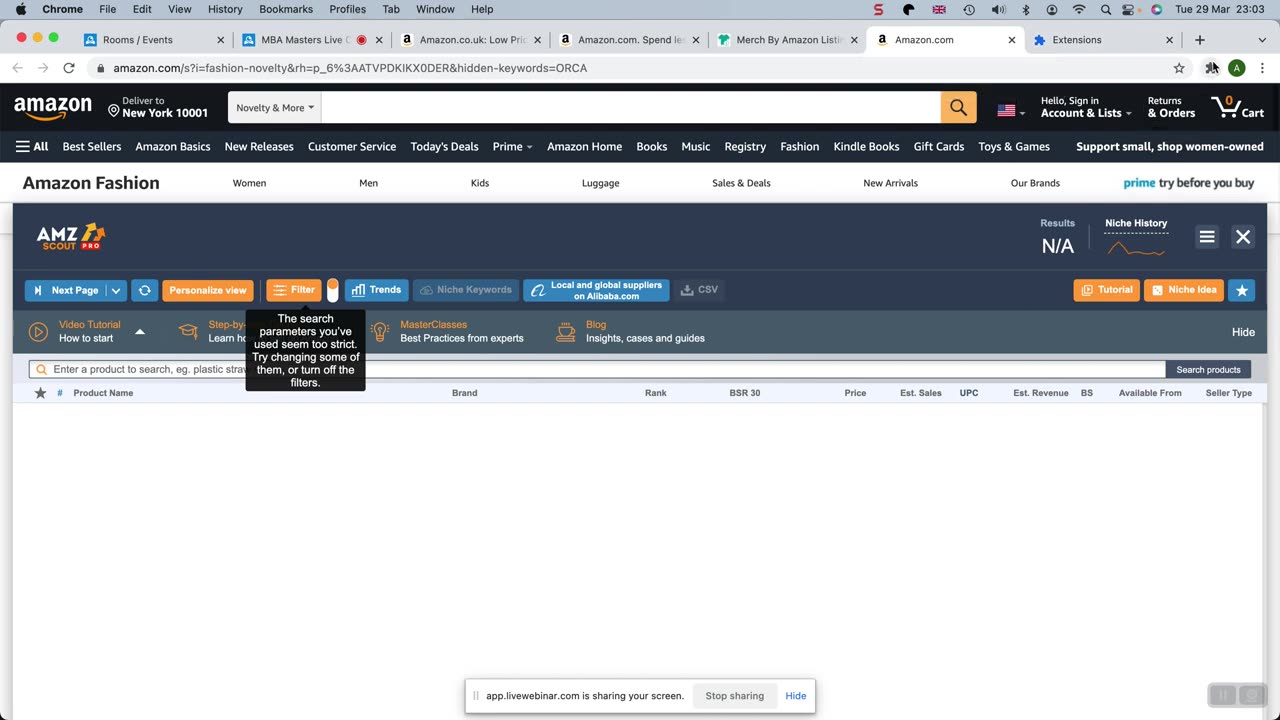Click the Search products button

[1208, 370]
